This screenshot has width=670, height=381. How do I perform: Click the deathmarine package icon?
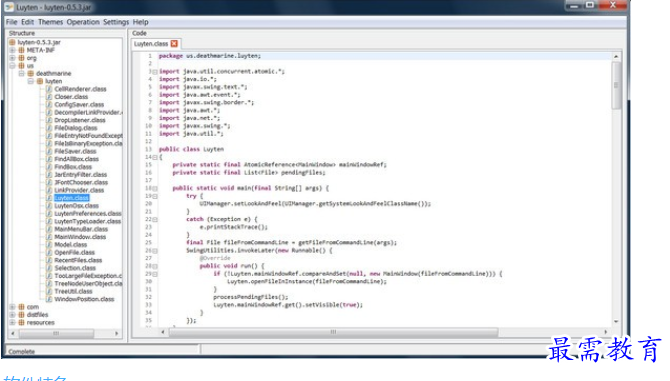pos(31,73)
